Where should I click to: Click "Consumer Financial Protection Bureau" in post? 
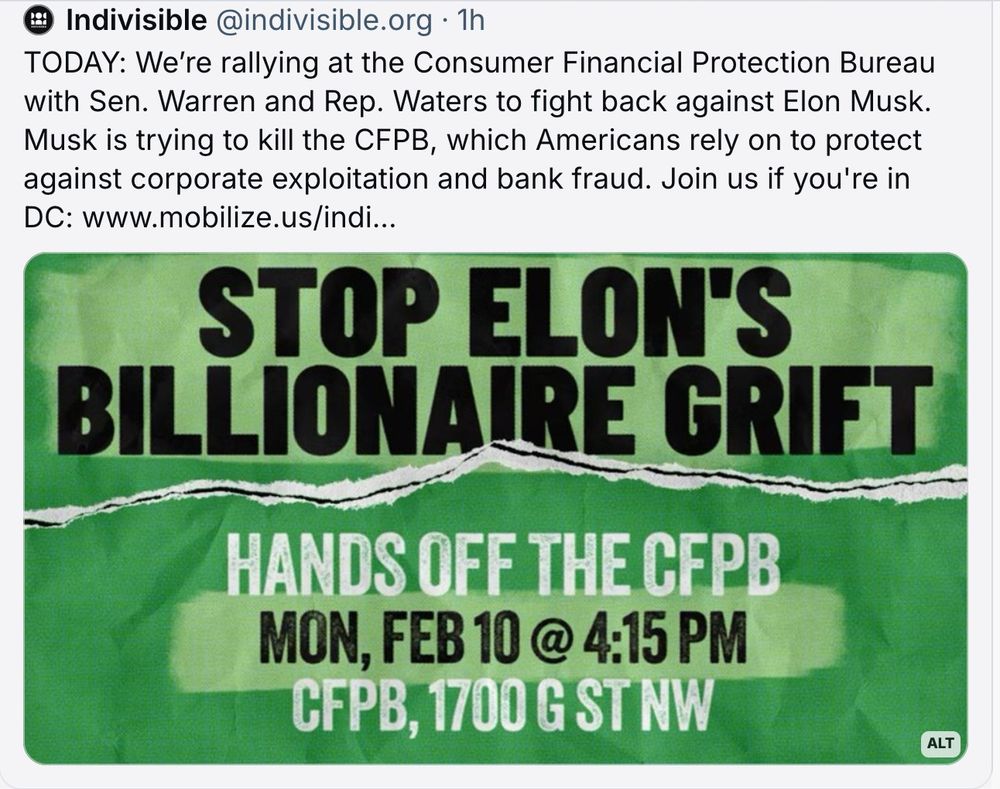click(674, 63)
